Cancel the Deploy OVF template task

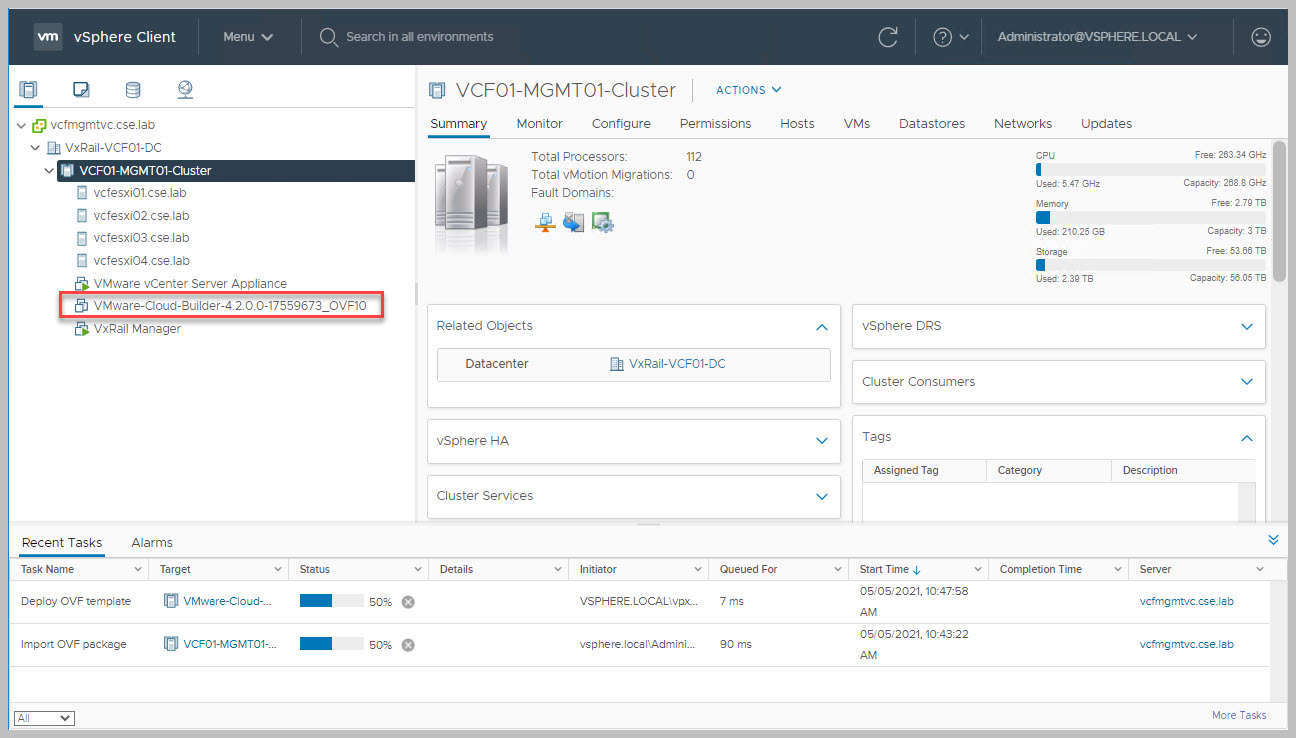point(408,602)
